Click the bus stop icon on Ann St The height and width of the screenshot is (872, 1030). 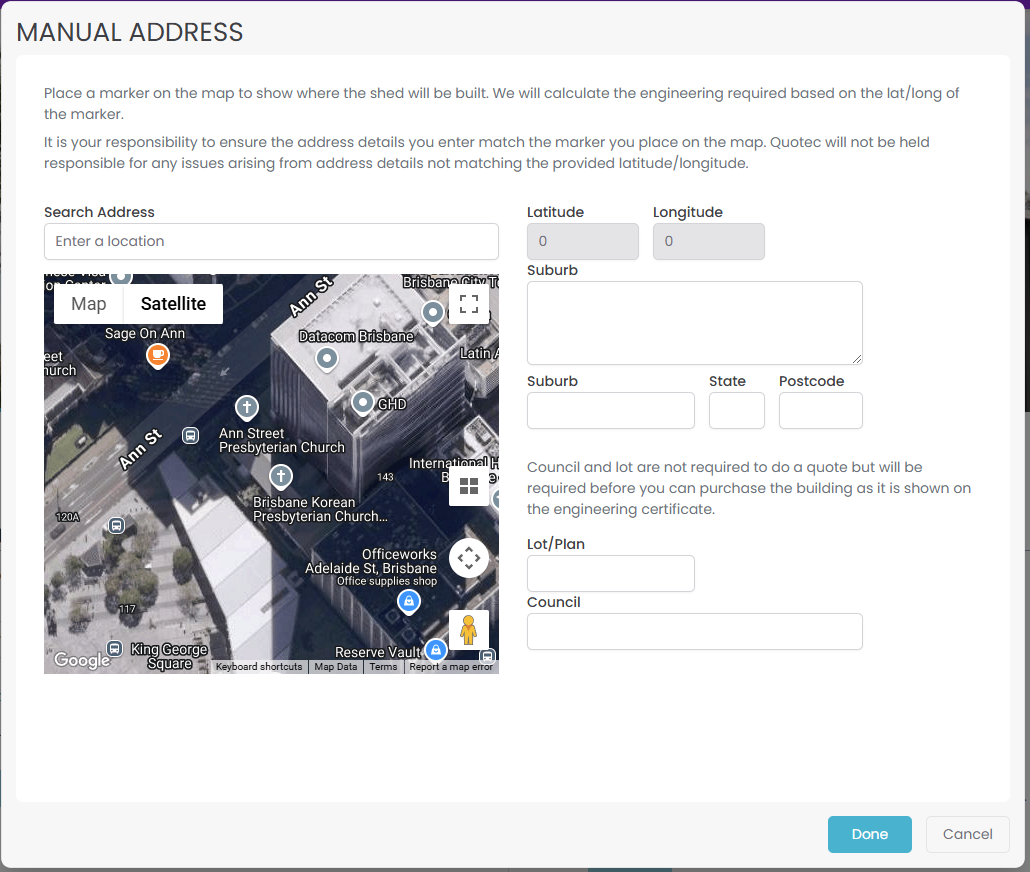pos(190,435)
